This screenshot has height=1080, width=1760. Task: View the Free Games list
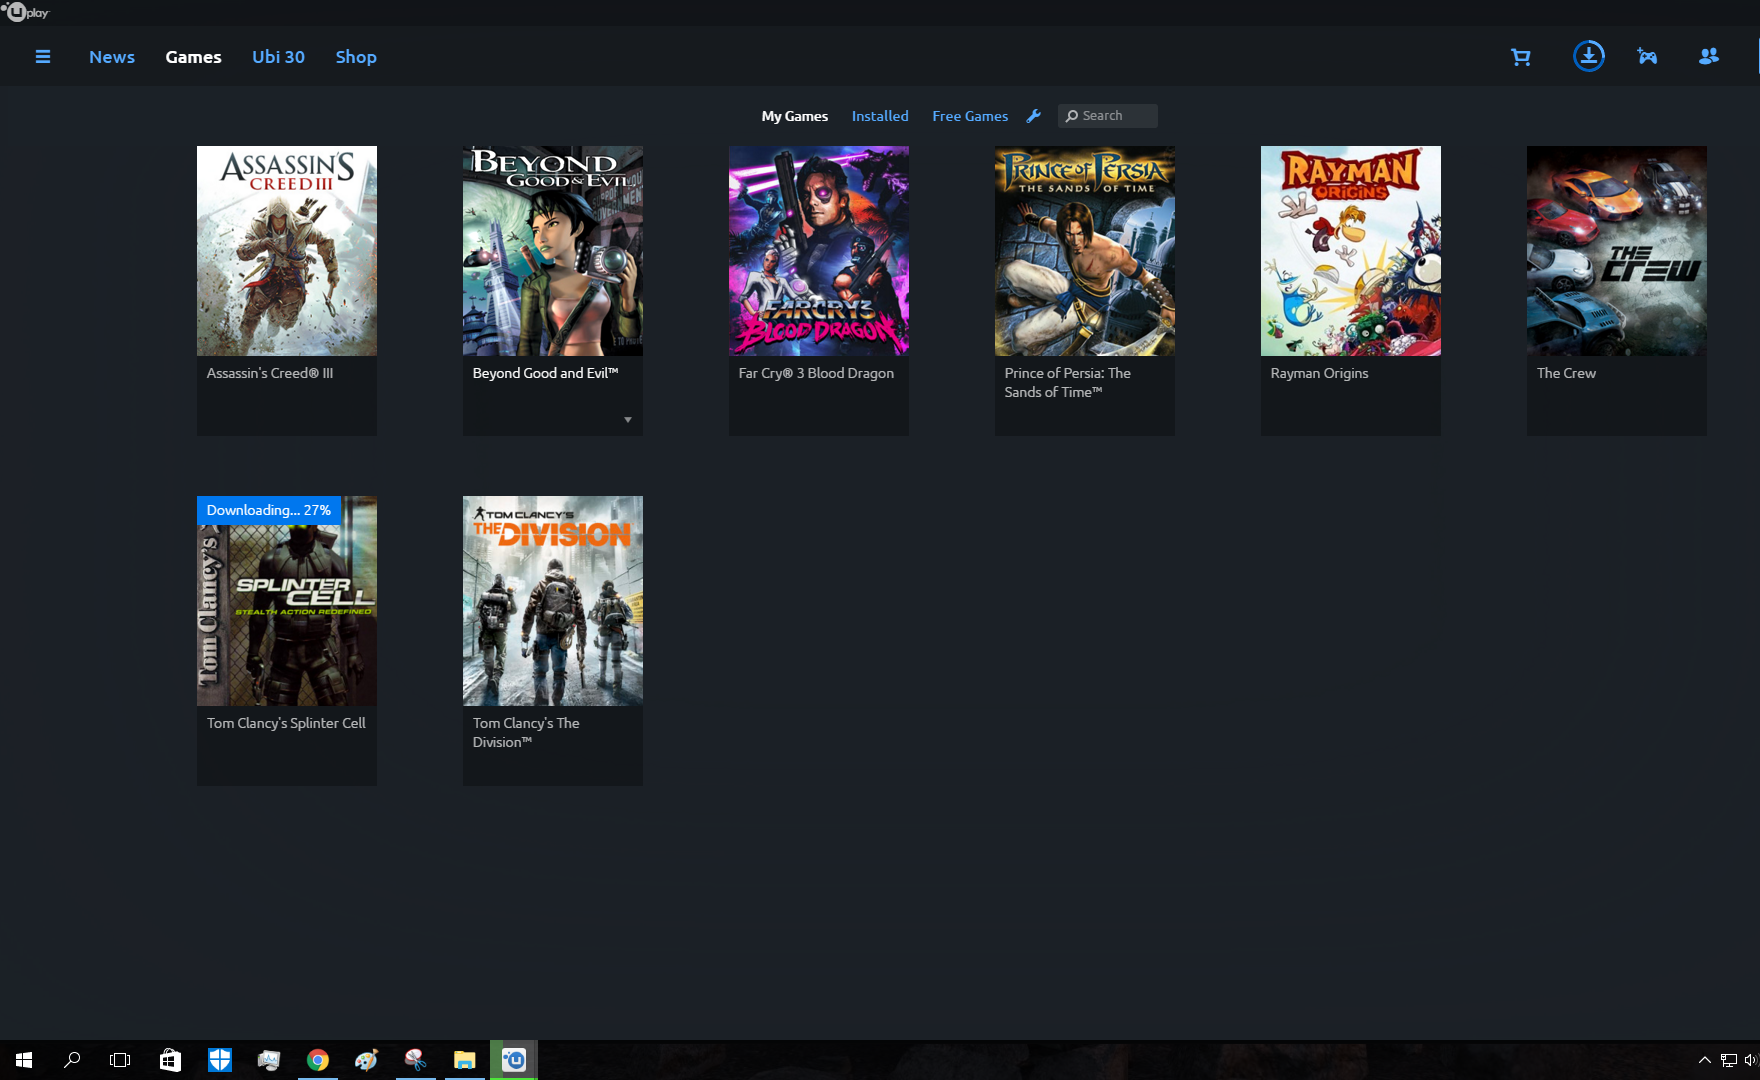pyautogui.click(x=970, y=116)
